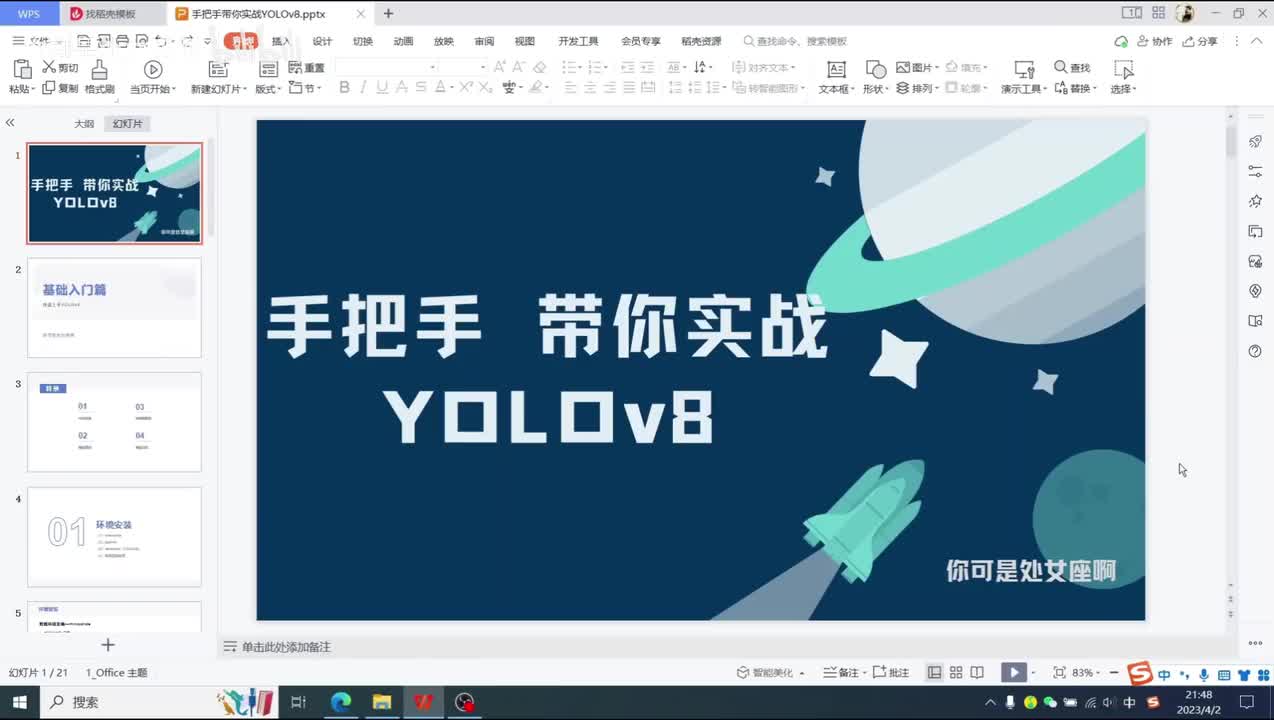This screenshot has height=720, width=1274.
Task: Click the Reset (重置) icon
Action: 295,67
